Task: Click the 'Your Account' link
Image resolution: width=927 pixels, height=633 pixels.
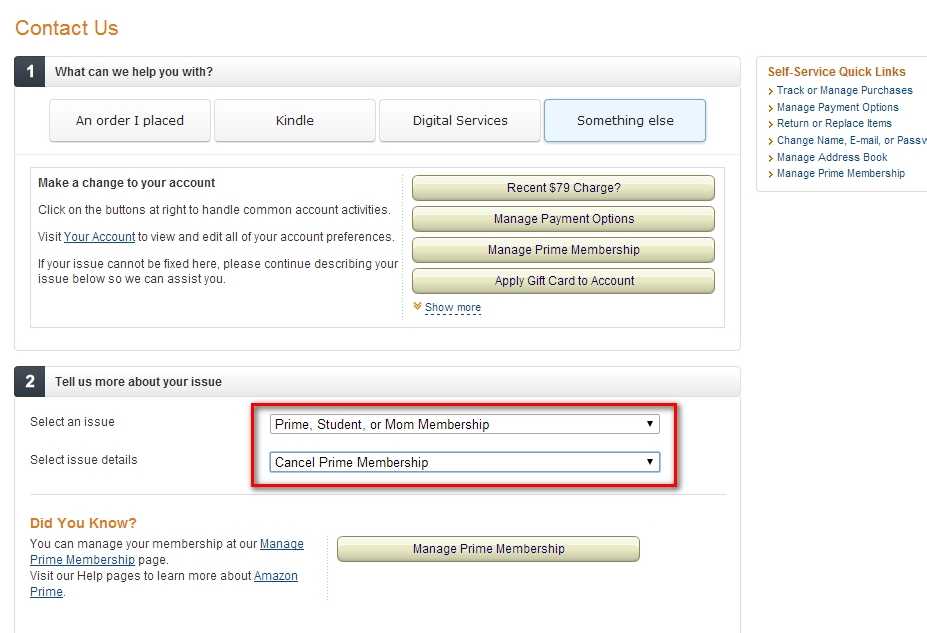Action: coord(99,237)
